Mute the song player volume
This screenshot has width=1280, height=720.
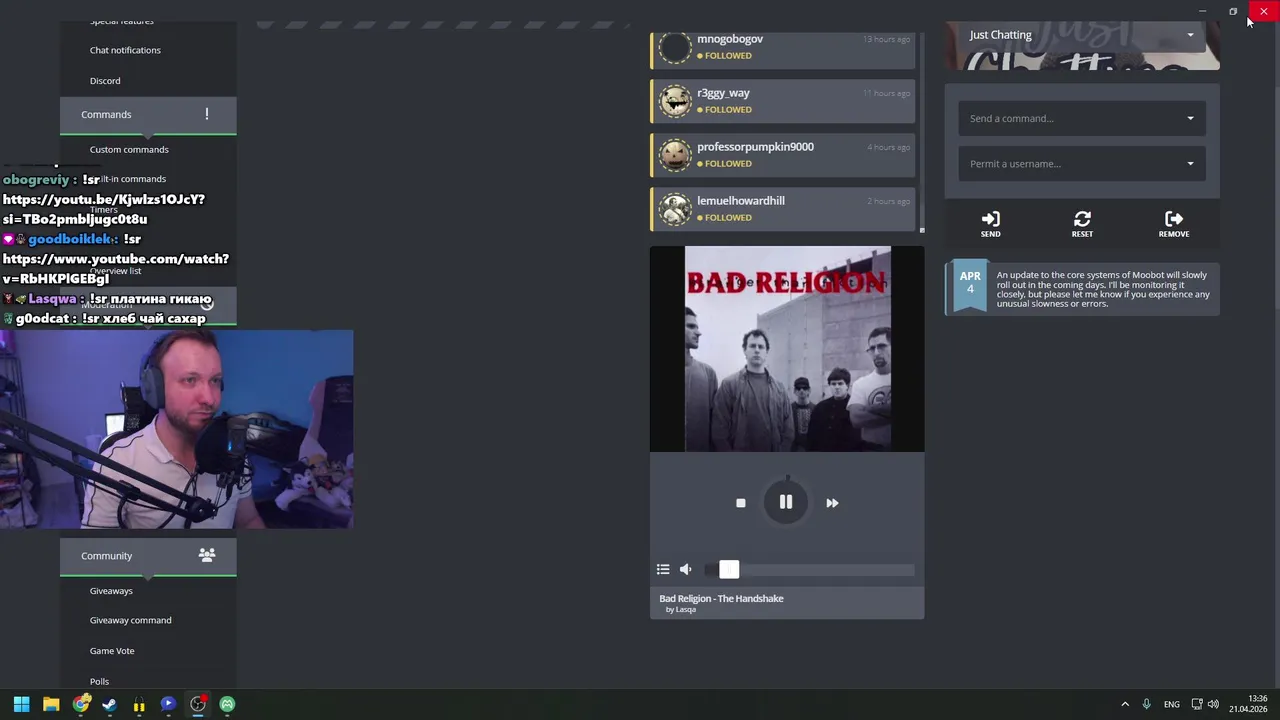pos(686,569)
